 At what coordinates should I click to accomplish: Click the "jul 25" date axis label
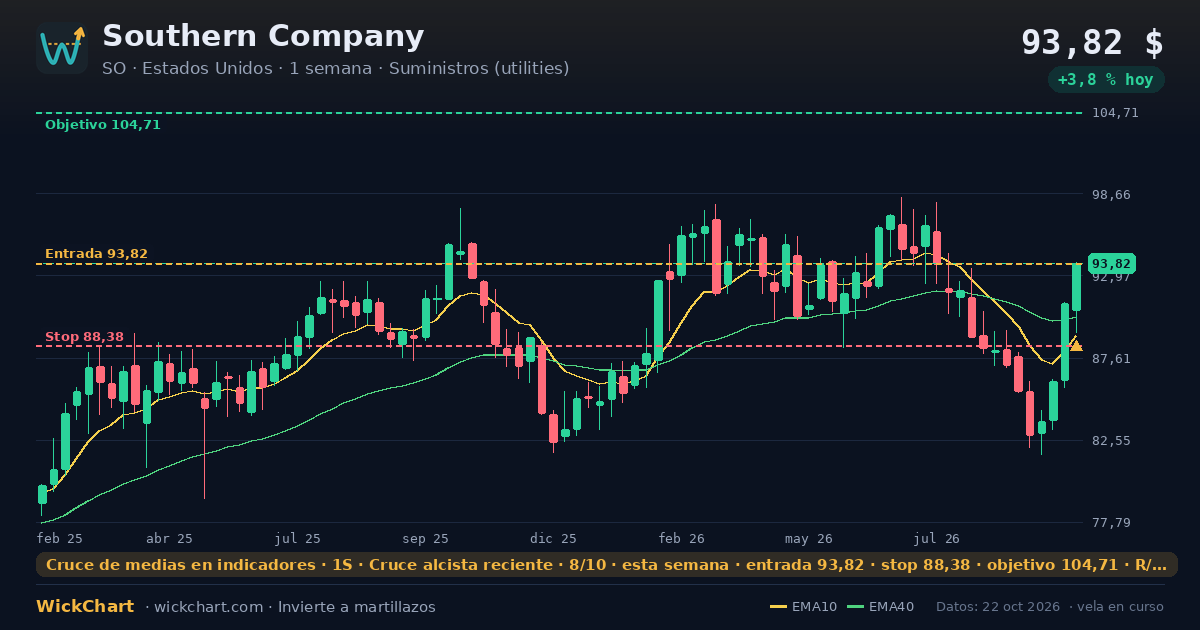coord(298,538)
